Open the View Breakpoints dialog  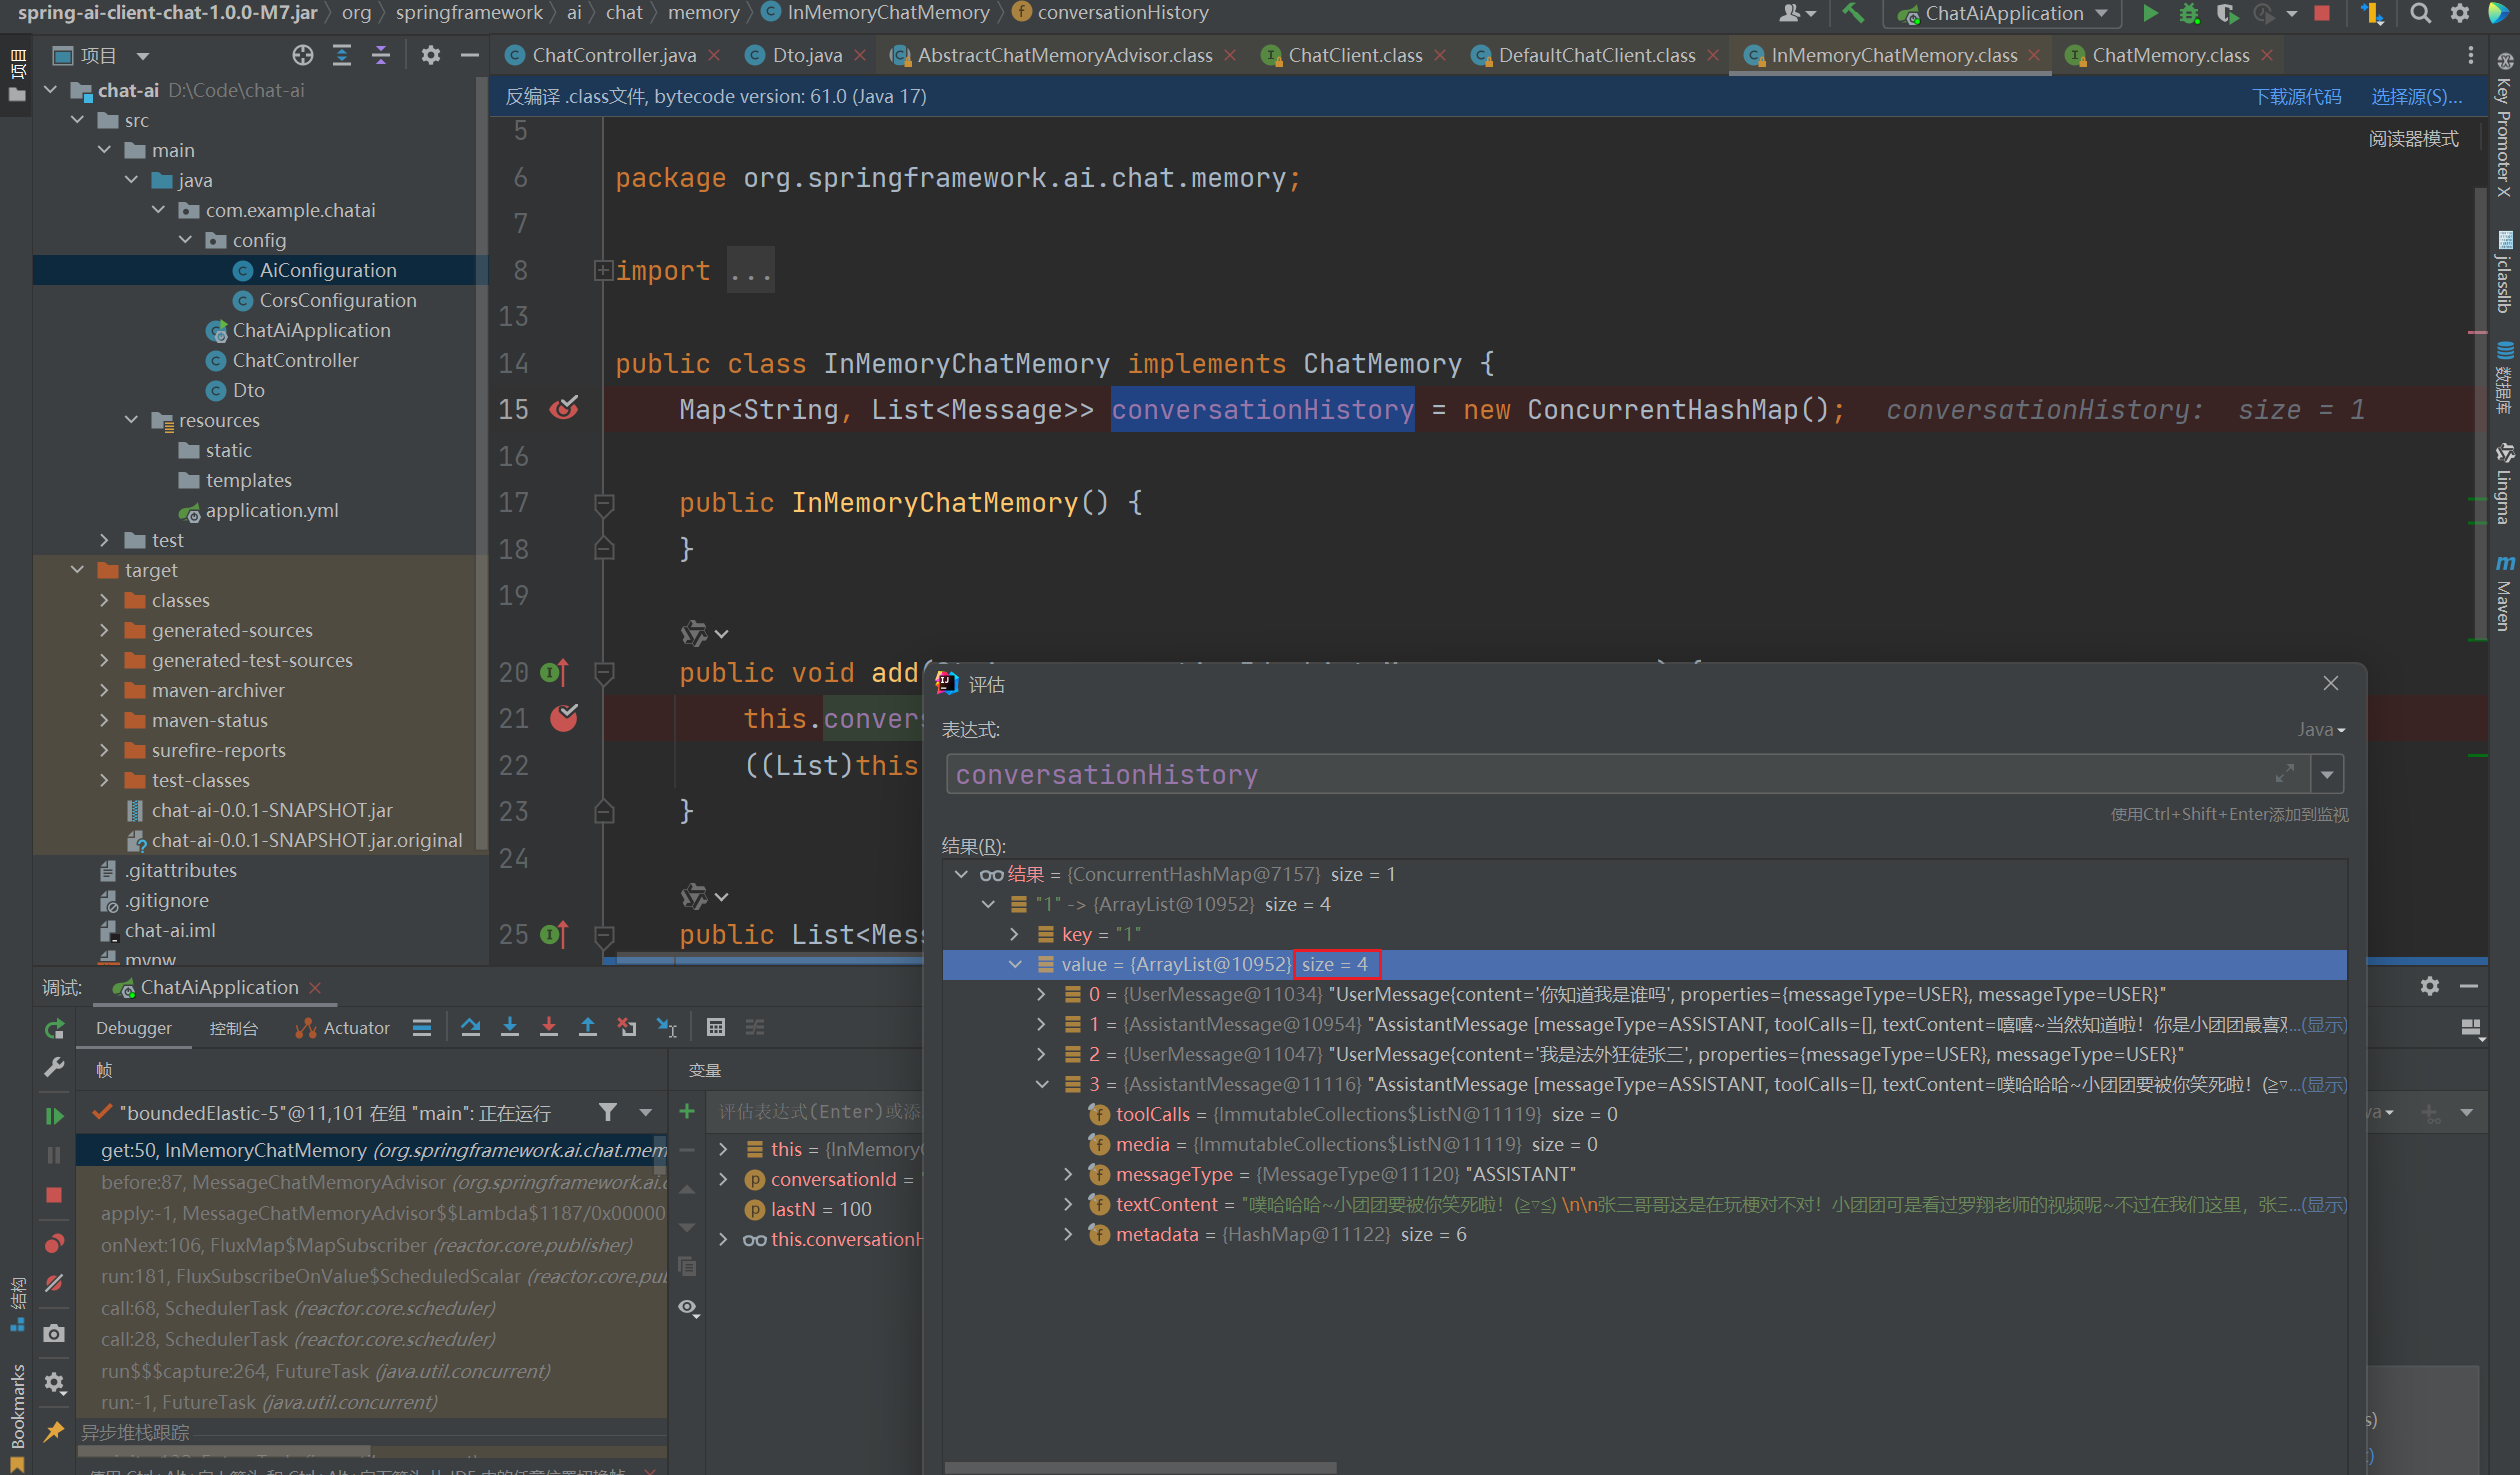[54, 1243]
